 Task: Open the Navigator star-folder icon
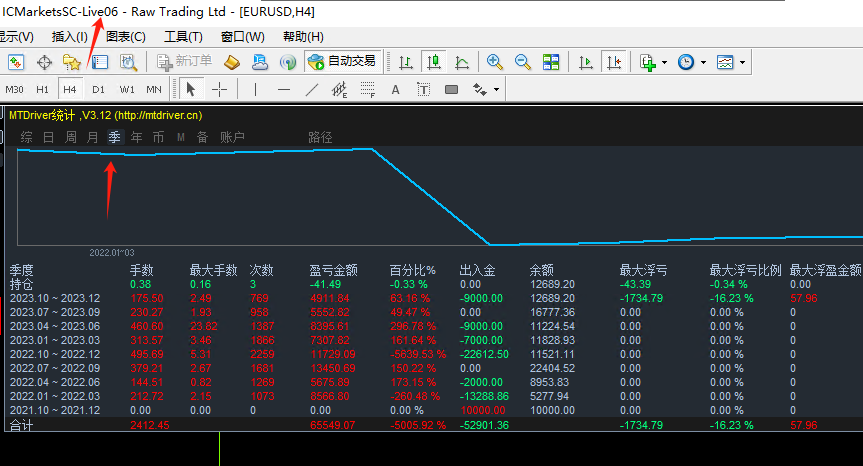pos(72,62)
